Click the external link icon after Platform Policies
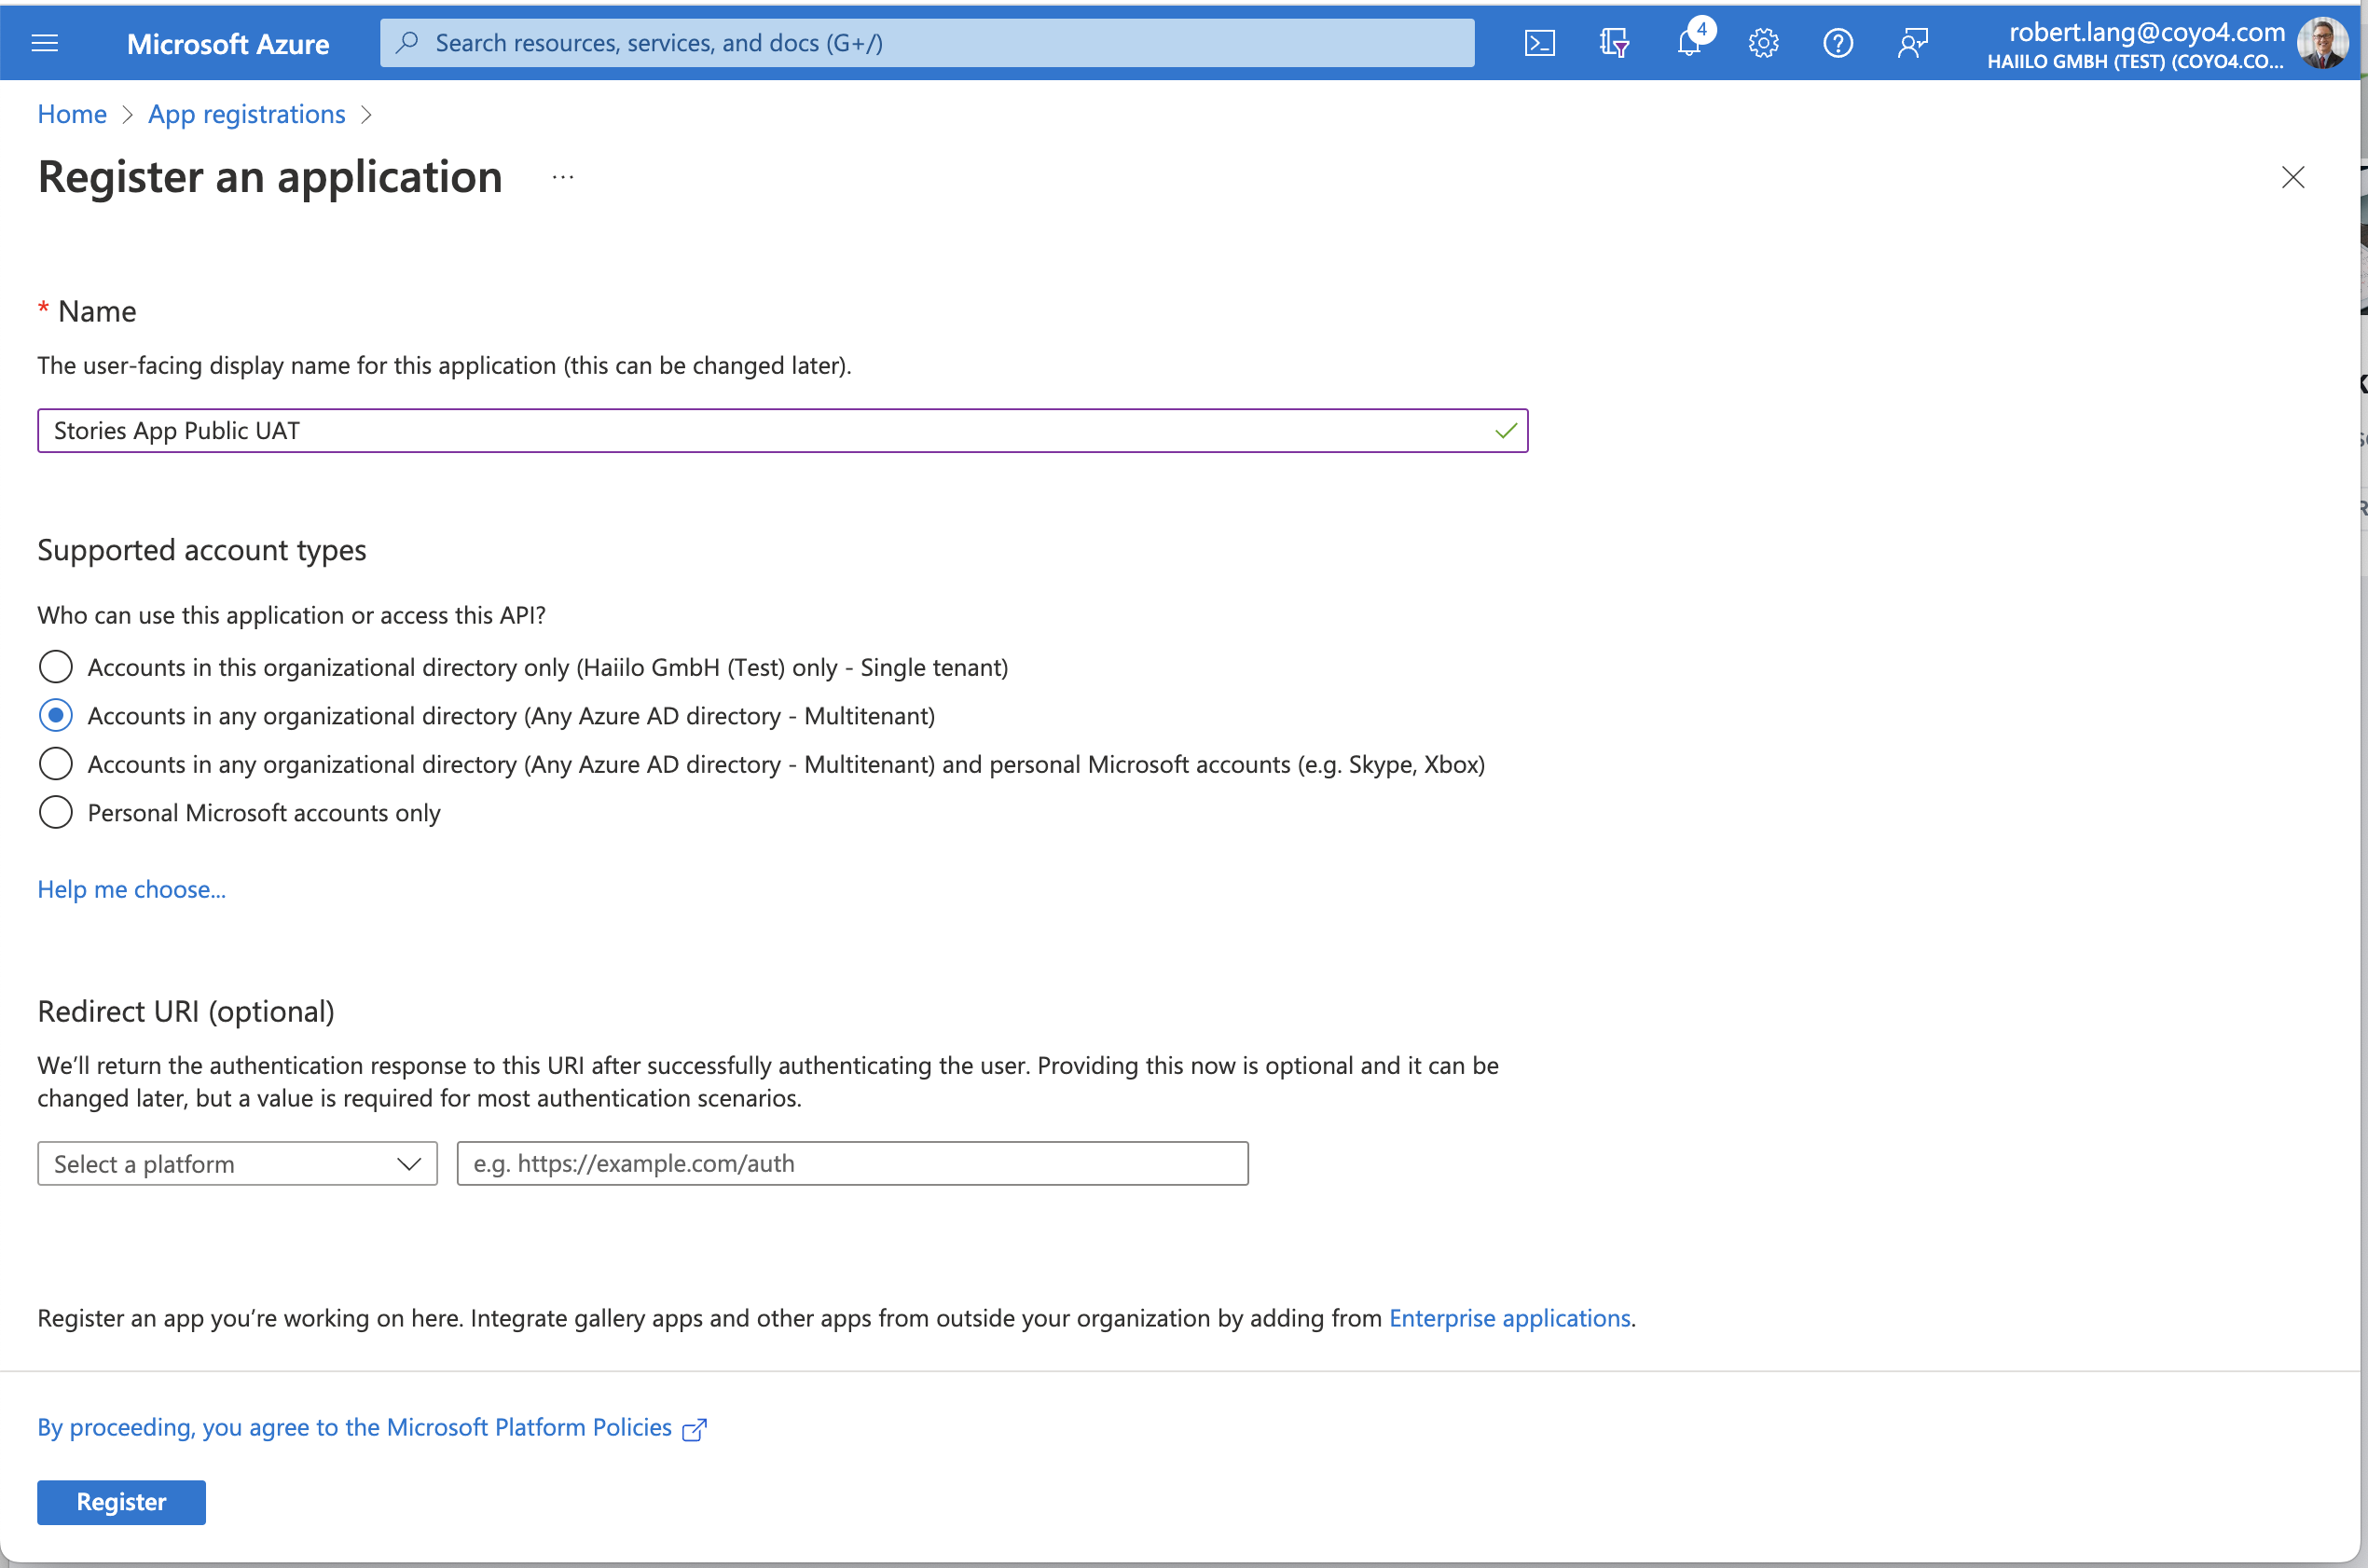Viewport: 2368px width, 1568px height. 694,1429
